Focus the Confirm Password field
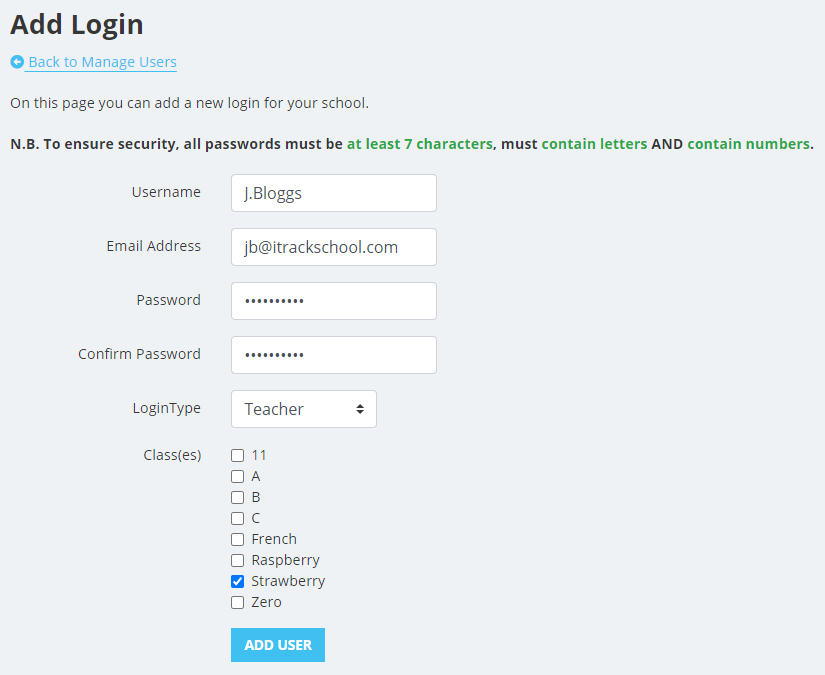 click(x=333, y=355)
